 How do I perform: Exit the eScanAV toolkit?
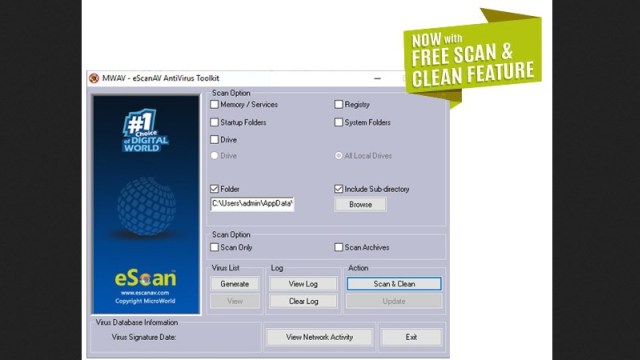411,337
